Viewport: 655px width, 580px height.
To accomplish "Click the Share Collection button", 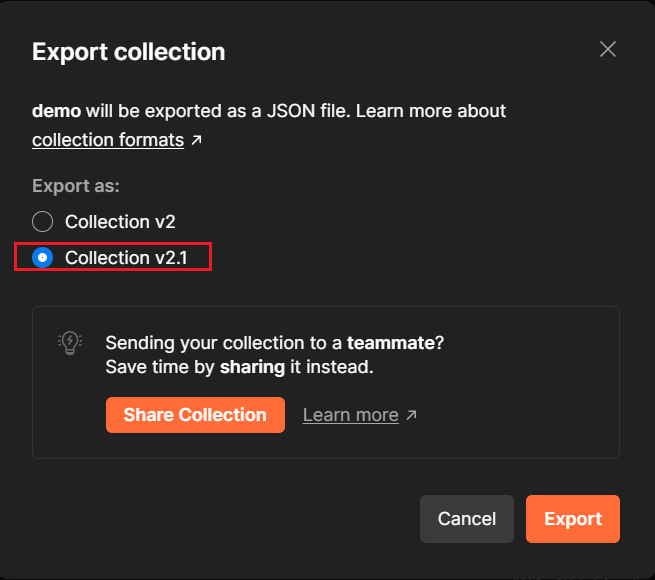I will [195, 415].
